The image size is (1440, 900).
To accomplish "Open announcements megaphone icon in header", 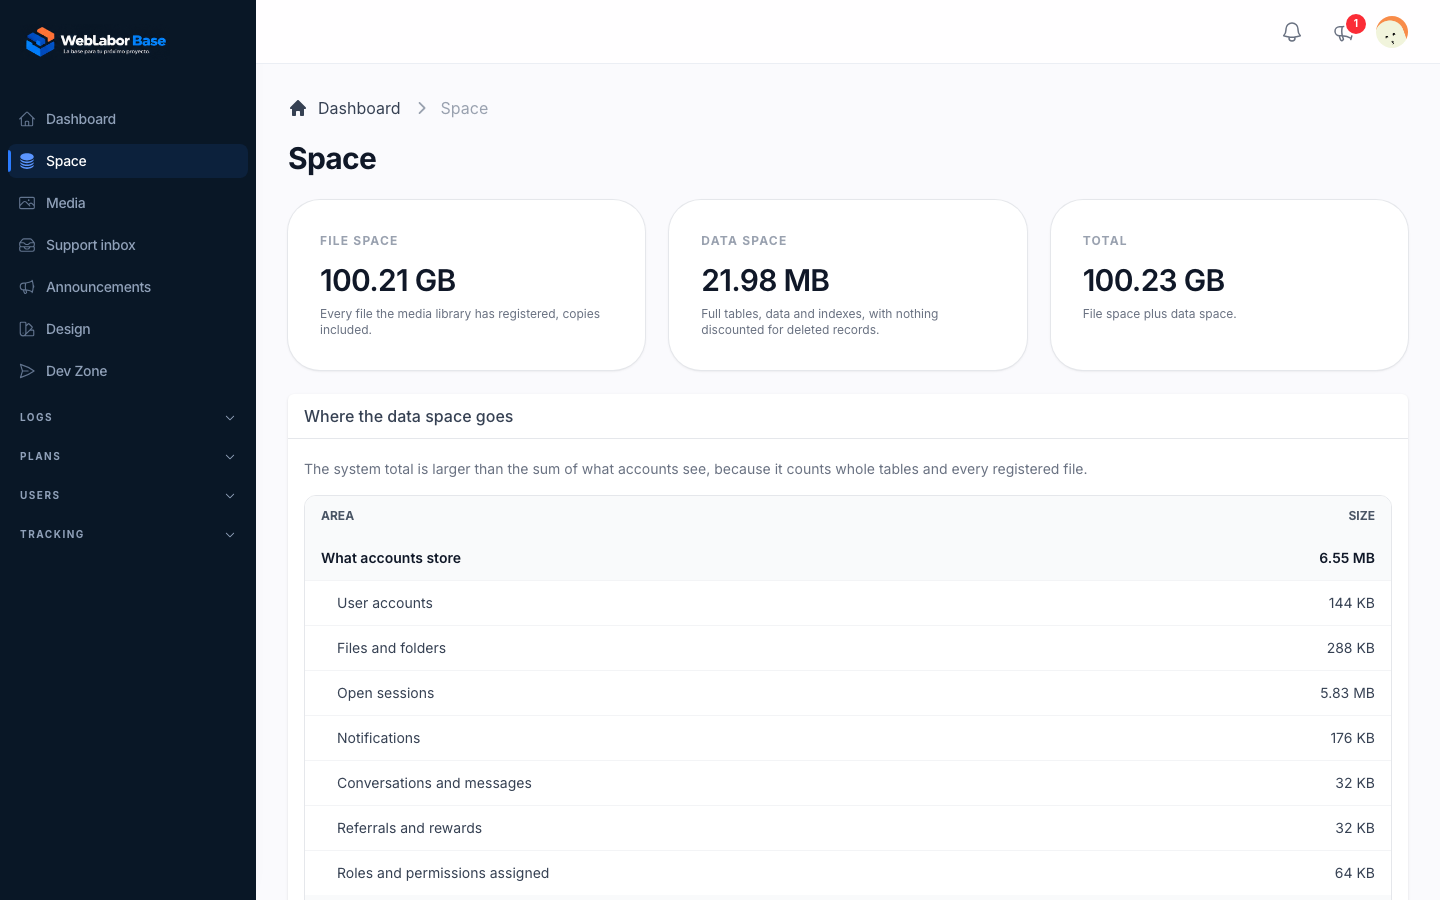I will [1343, 33].
